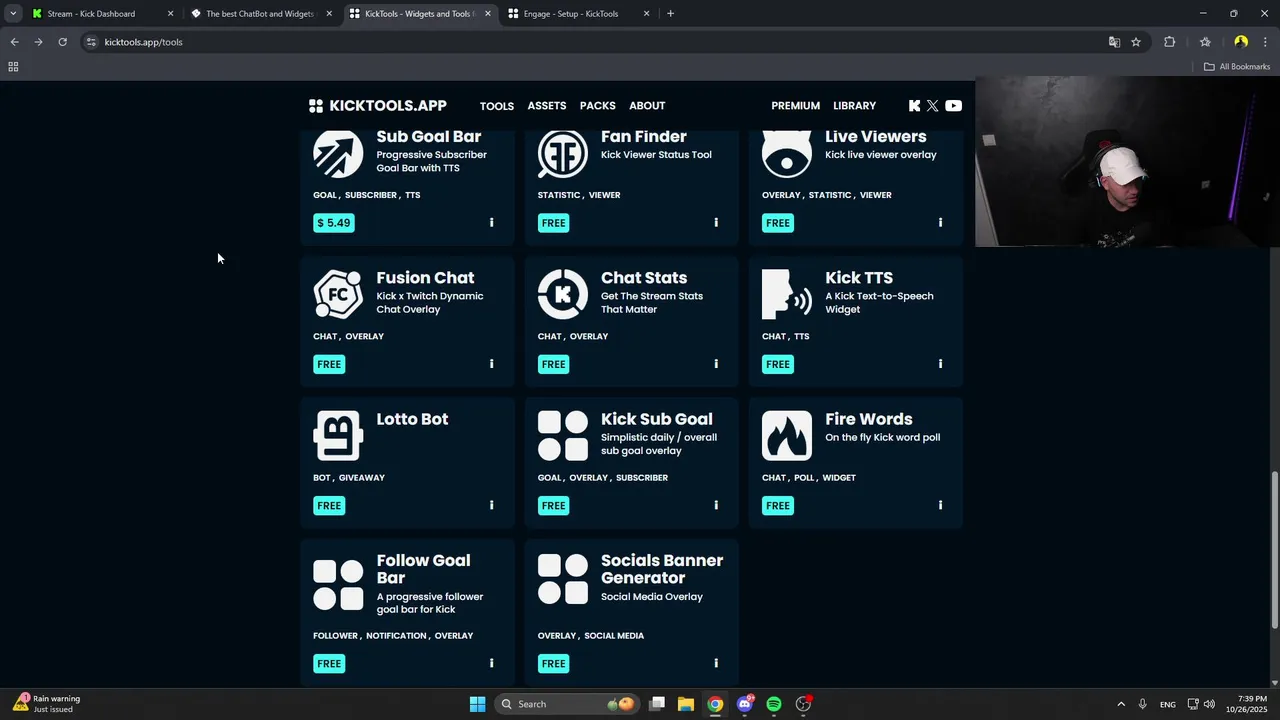Open the ASSETS nav menu
The image size is (1280, 720).
[x=547, y=106]
